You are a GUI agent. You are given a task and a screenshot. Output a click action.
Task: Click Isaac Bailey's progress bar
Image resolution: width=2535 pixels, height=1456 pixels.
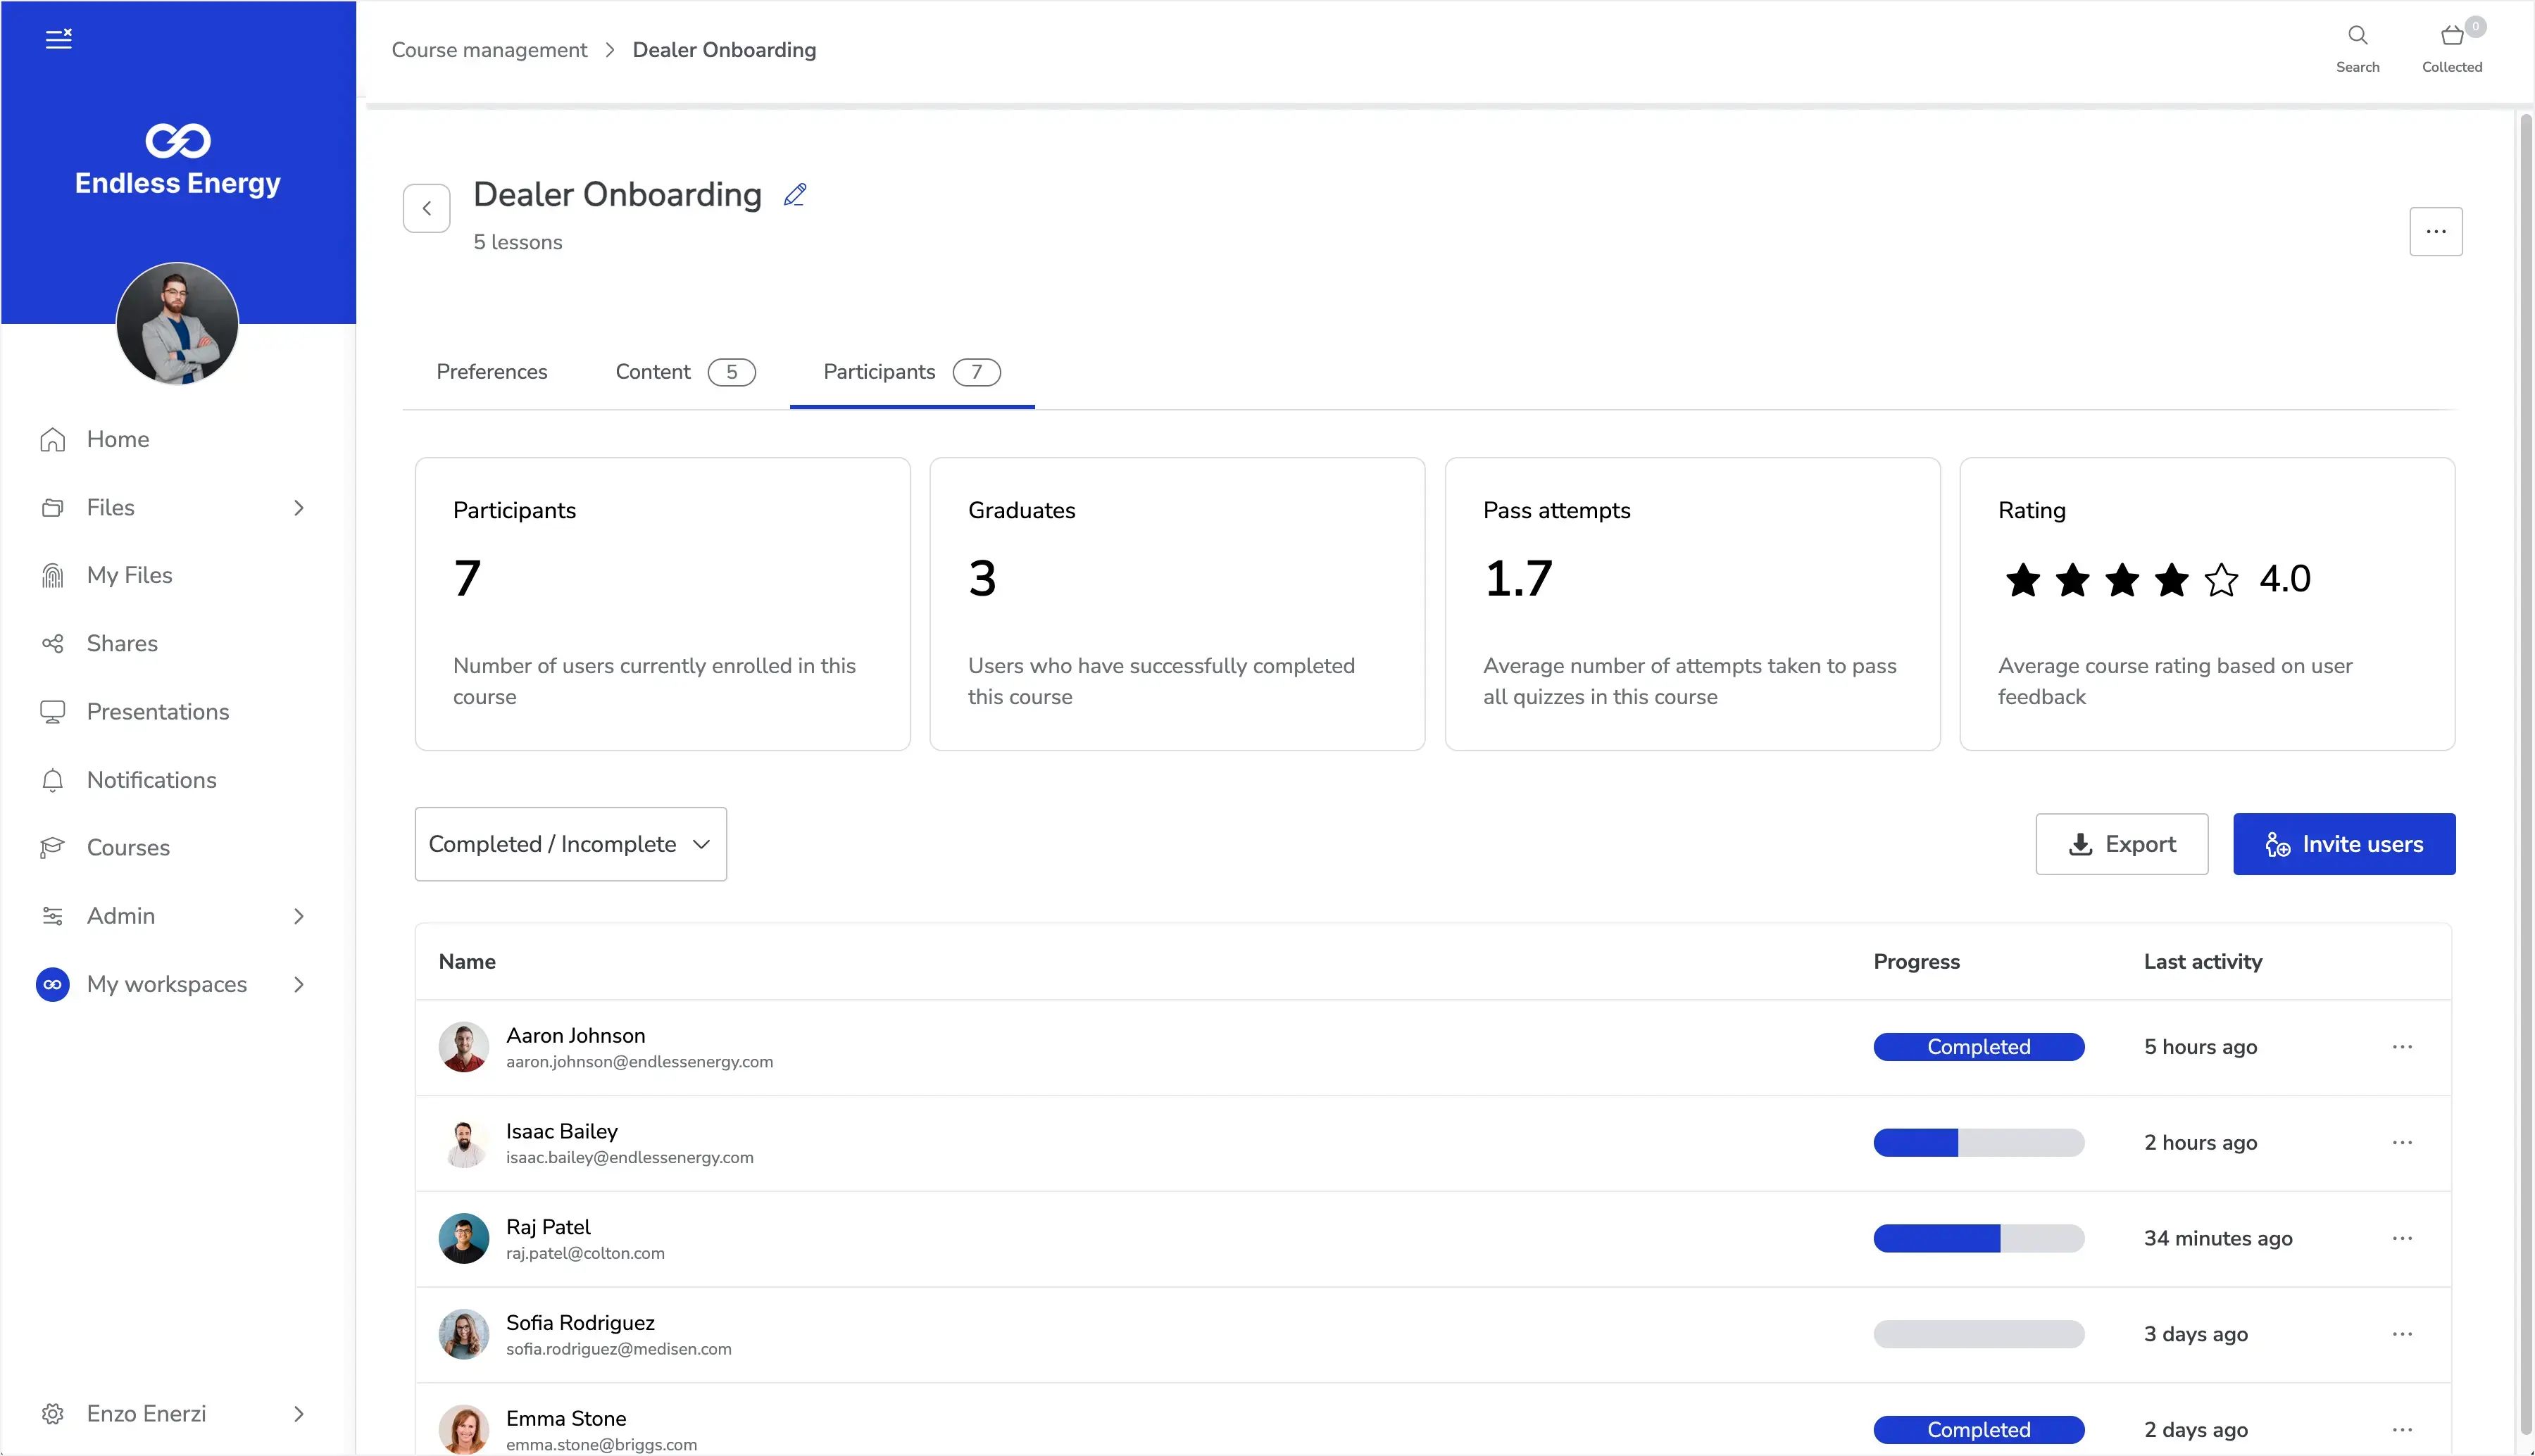pyautogui.click(x=1978, y=1143)
